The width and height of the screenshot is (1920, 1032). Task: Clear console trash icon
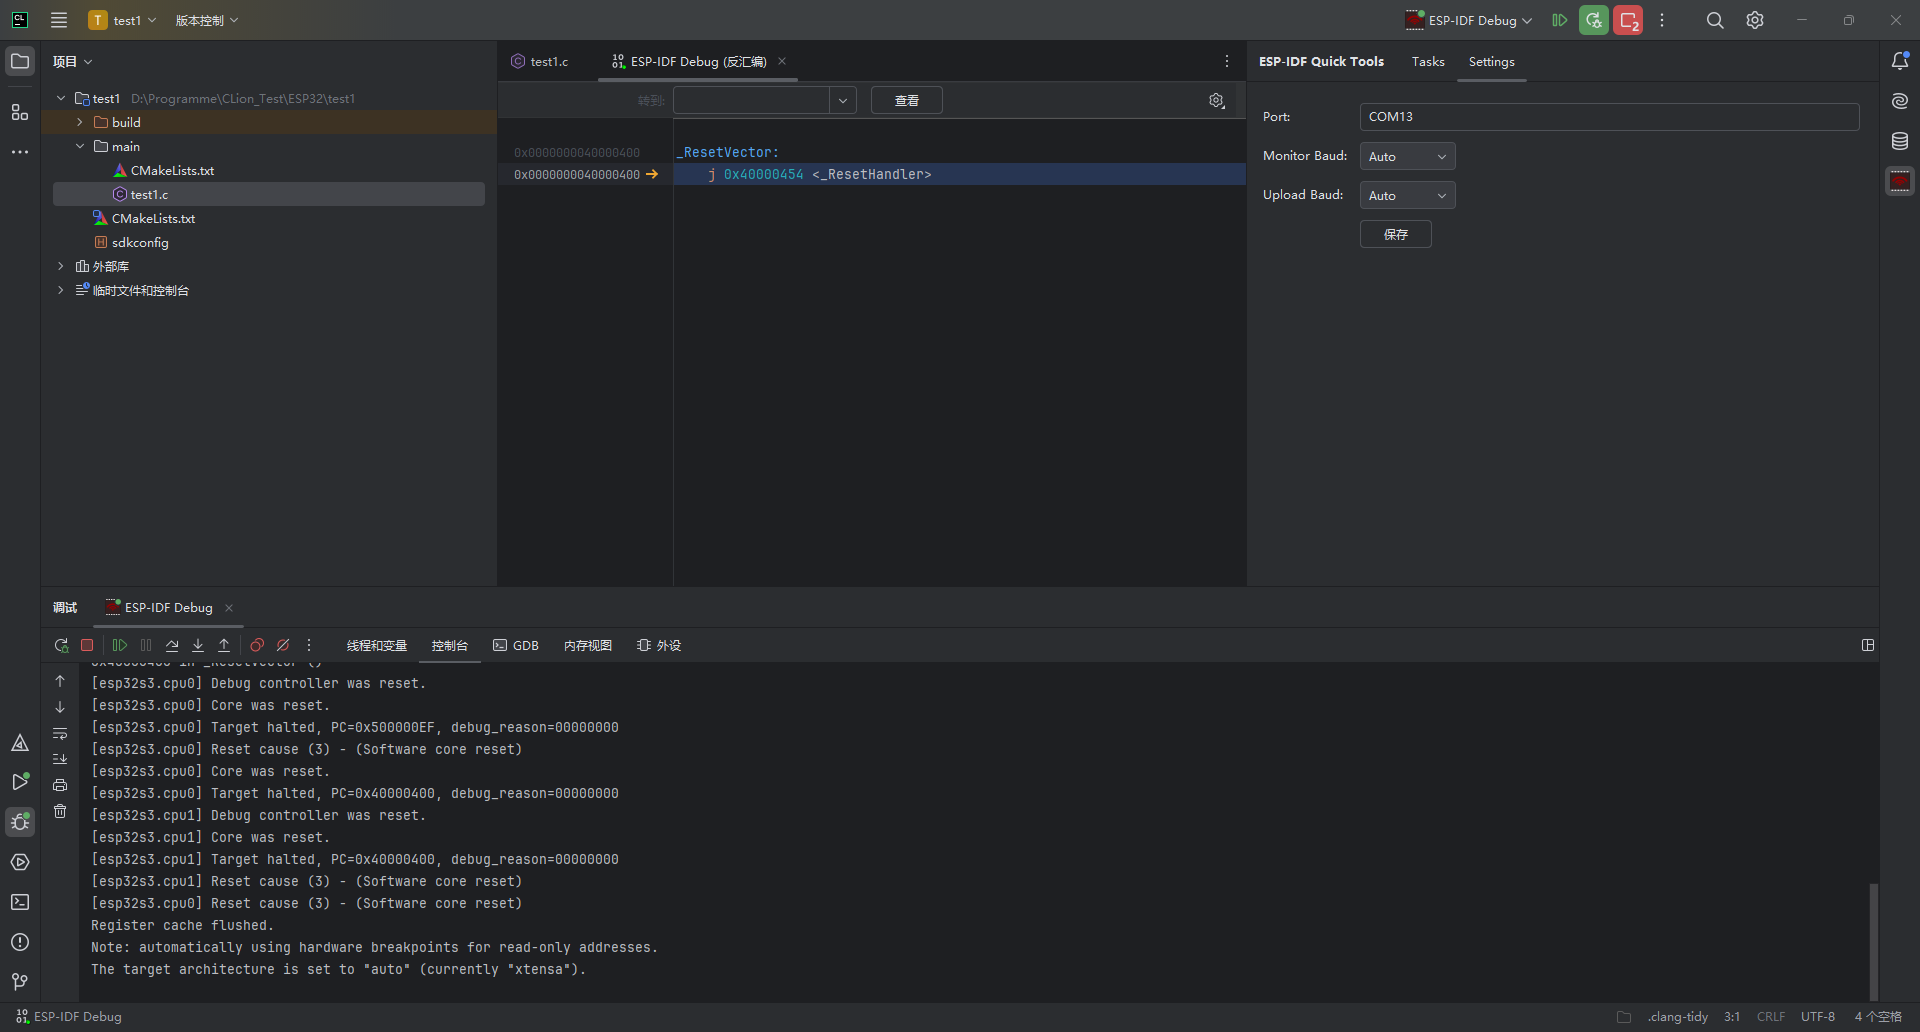click(x=60, y=811)
